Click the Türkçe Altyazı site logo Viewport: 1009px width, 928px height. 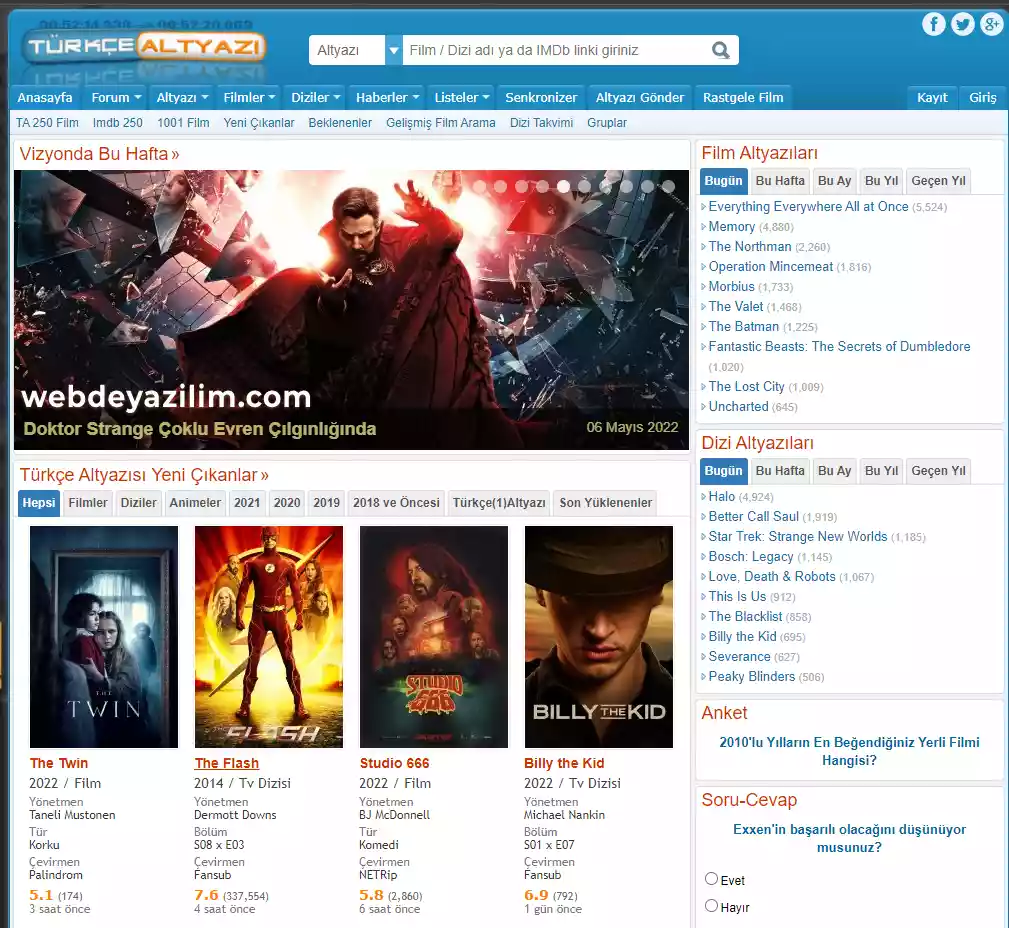pos(144,46)
